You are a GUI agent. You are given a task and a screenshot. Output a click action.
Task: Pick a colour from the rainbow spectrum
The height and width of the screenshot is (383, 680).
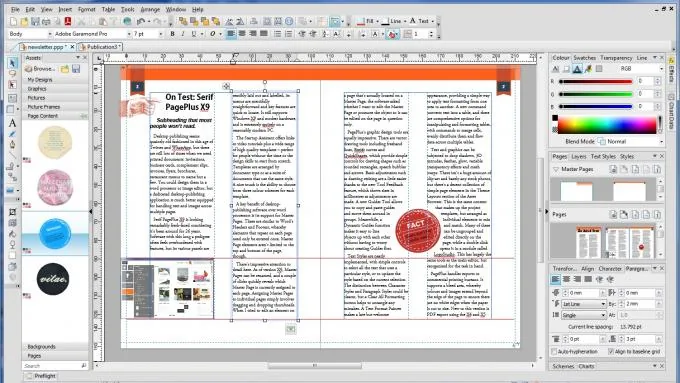607,125
